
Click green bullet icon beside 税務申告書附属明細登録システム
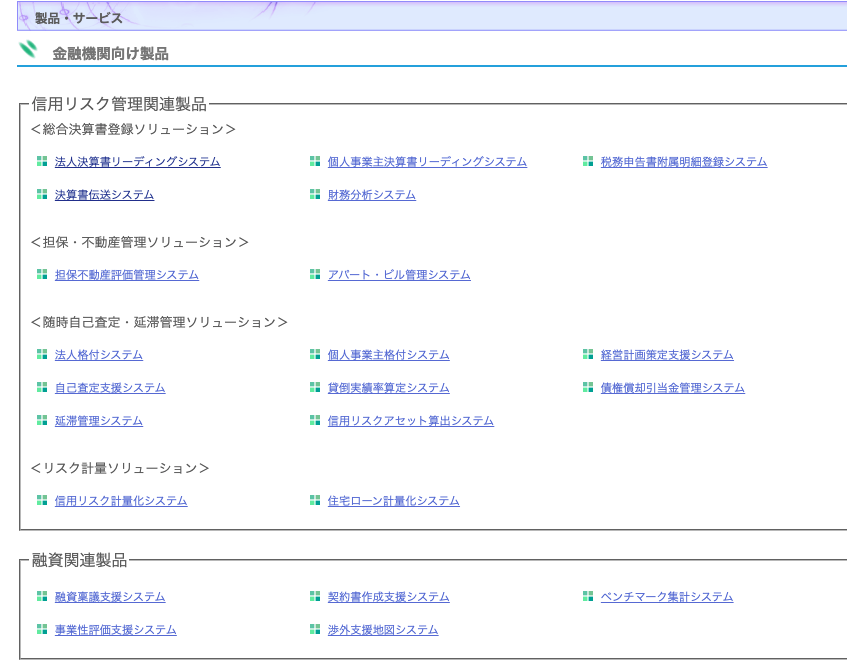pyautogui.click(x=588, y=161)
